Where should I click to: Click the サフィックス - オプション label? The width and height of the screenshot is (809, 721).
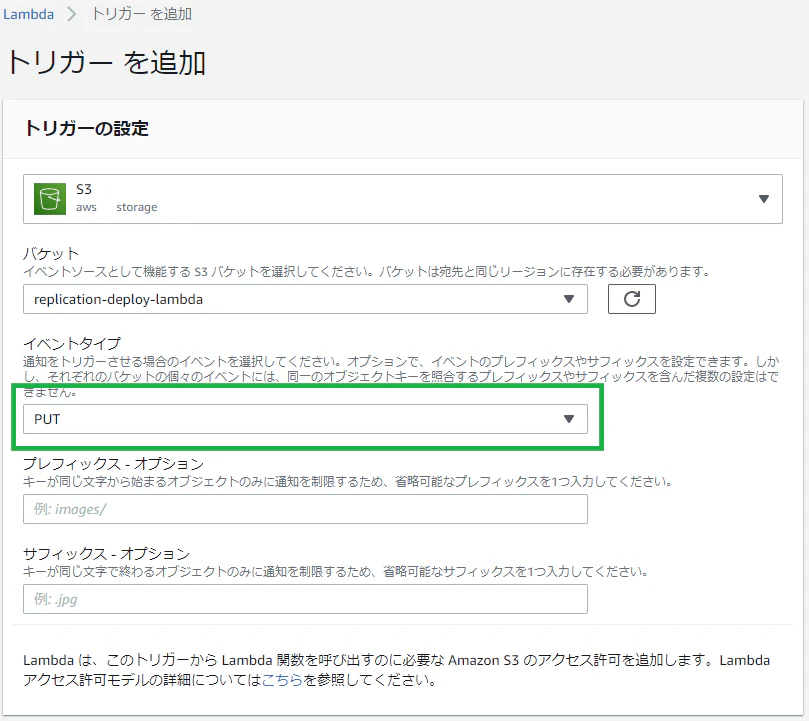point(107,553)
